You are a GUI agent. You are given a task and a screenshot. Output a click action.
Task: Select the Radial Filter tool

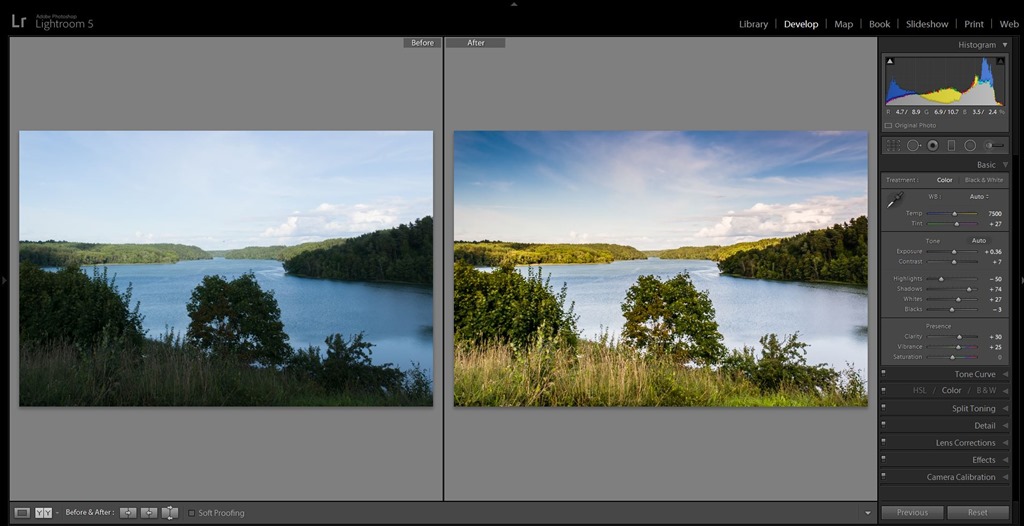970,145
